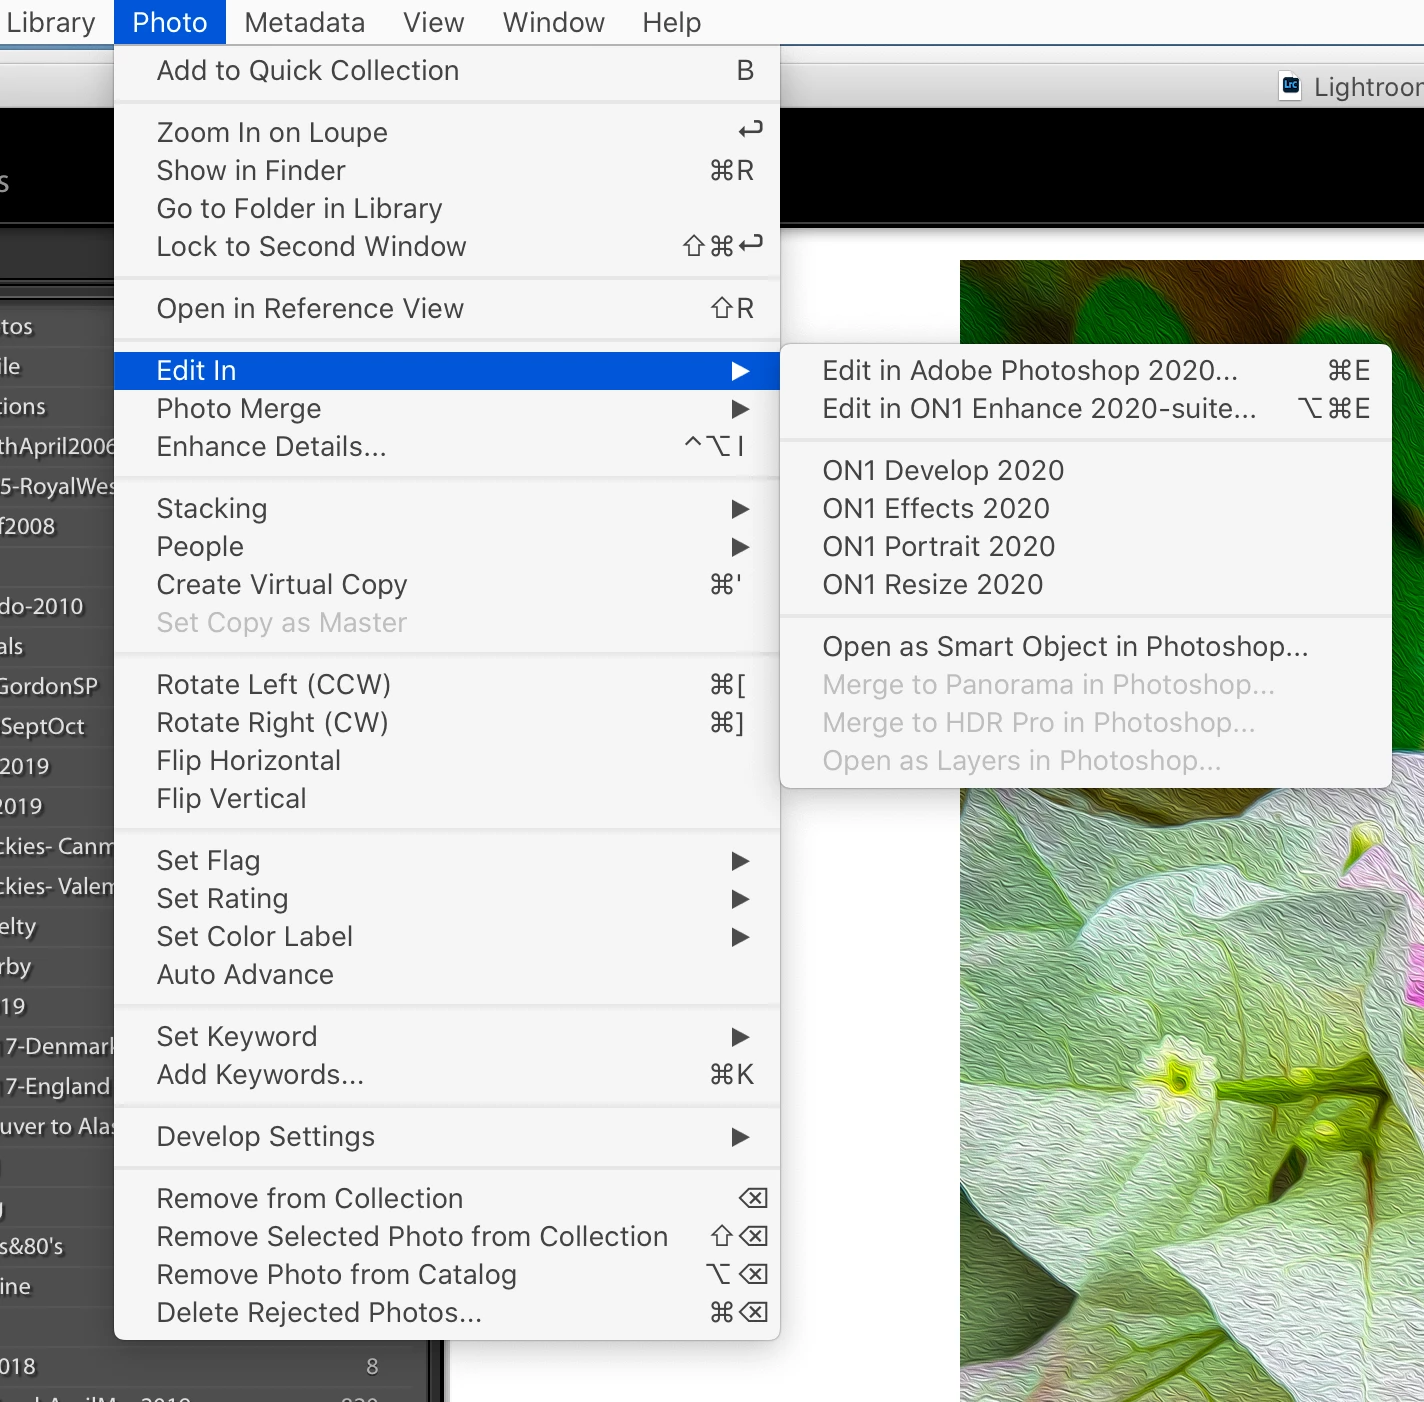
Task: Expand the Develop Settings submenu
Action: [x=447, y=1137]
